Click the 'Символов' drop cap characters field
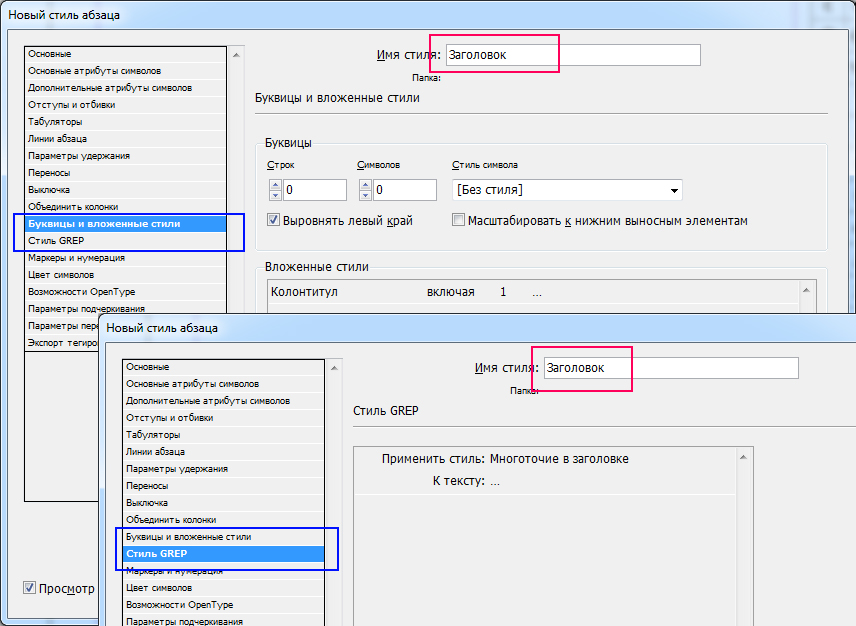 (x=405, y=190)
